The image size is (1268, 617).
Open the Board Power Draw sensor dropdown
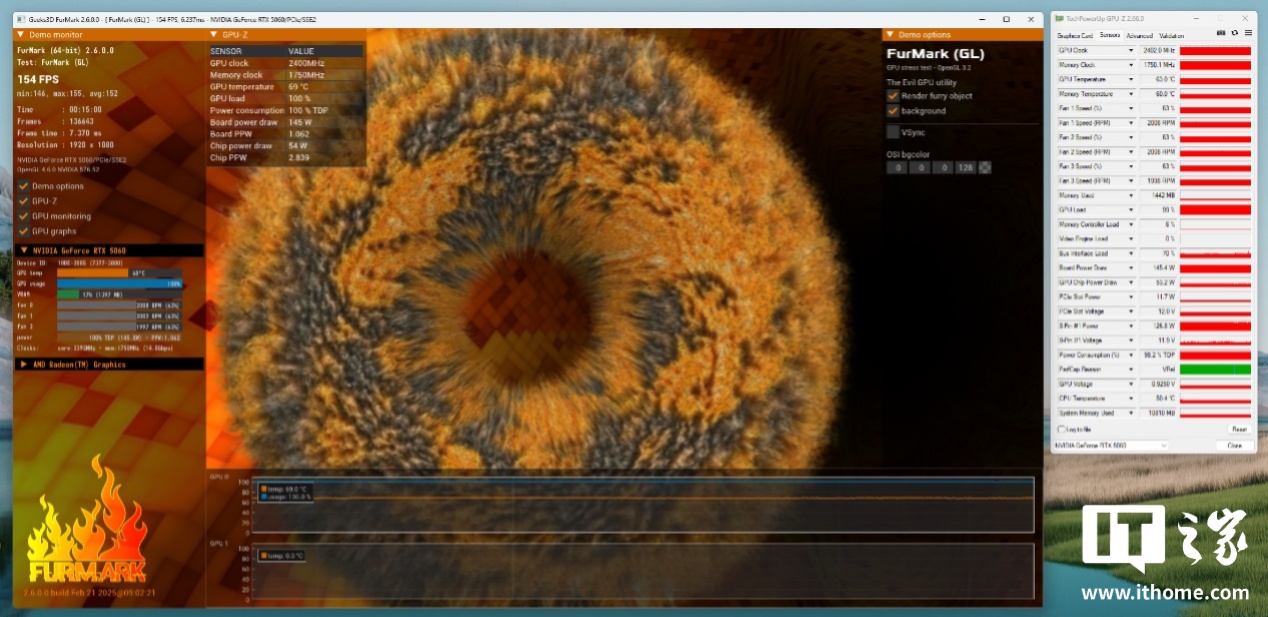[x=1131, y=268]
